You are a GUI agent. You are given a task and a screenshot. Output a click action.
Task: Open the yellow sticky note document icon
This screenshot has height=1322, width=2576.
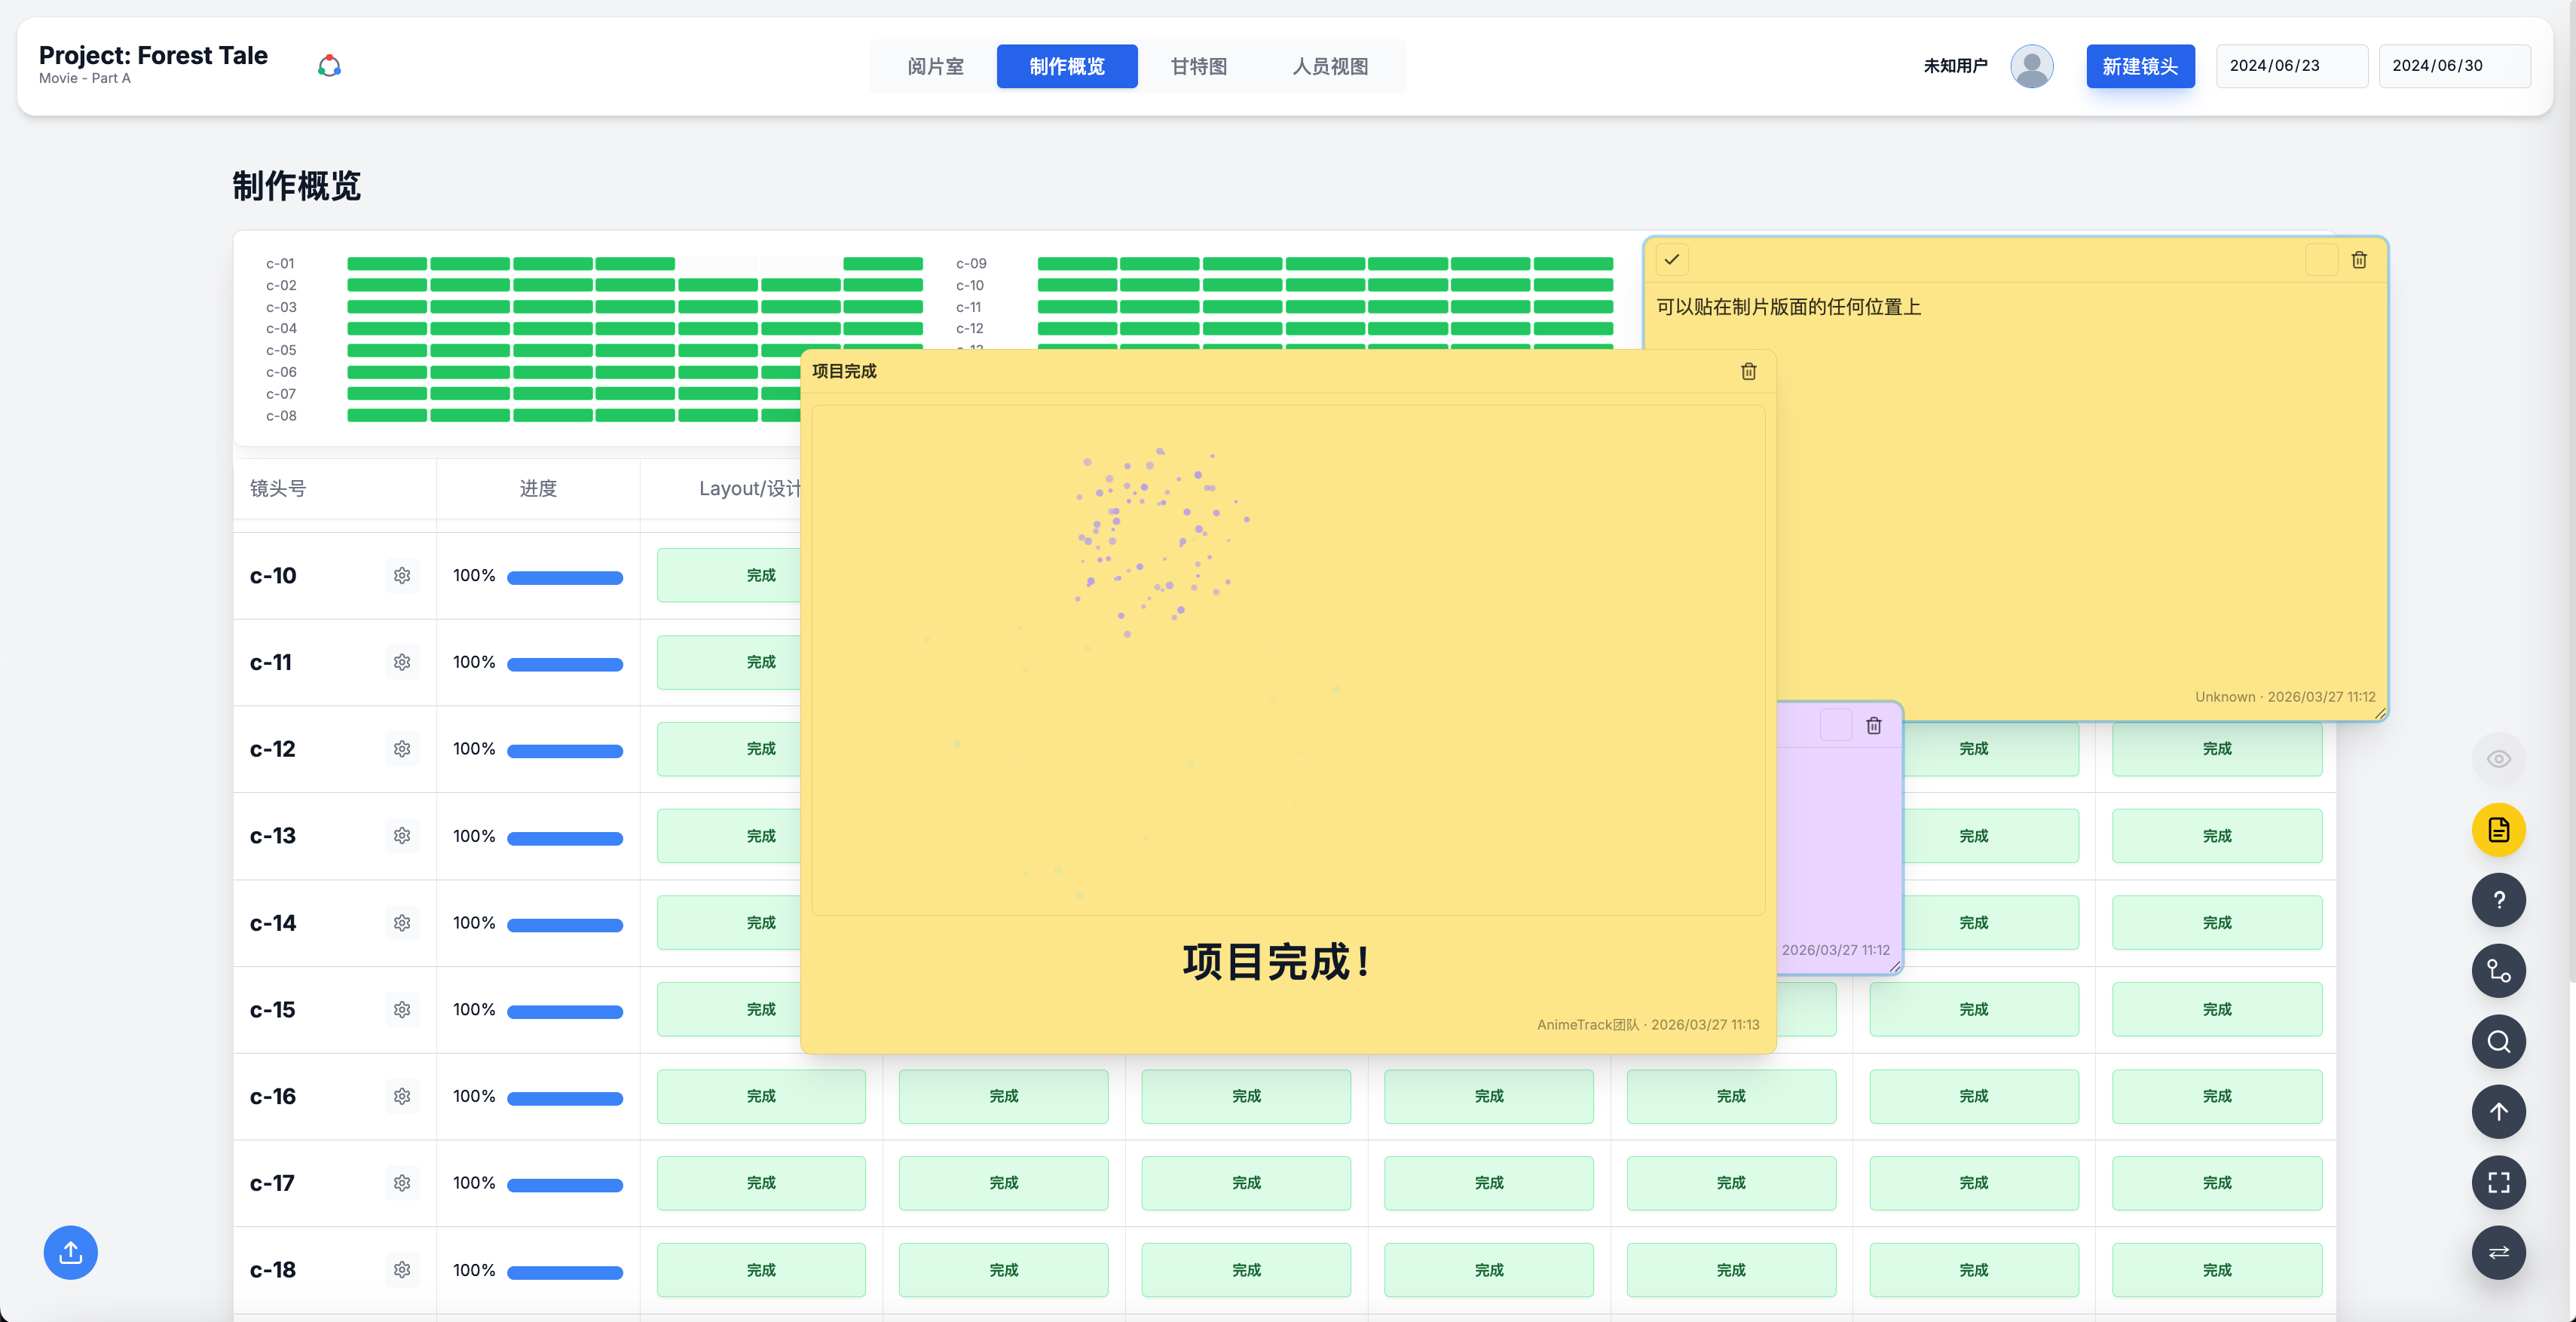pyautogui.click(x=2498, y=829)
